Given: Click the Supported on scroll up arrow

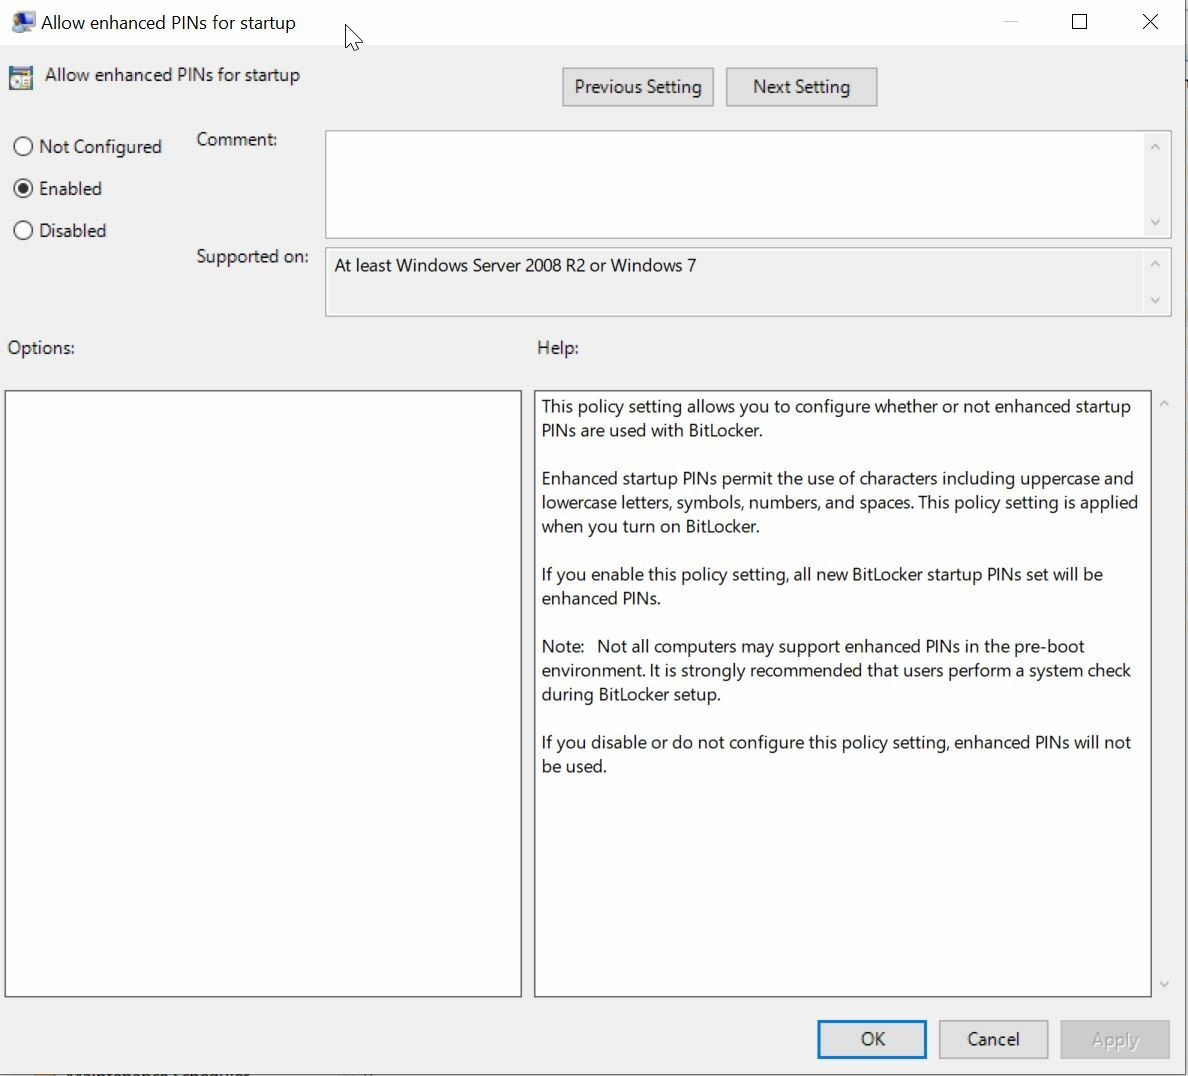Looking at the screenshot, I should (1155, 264).
